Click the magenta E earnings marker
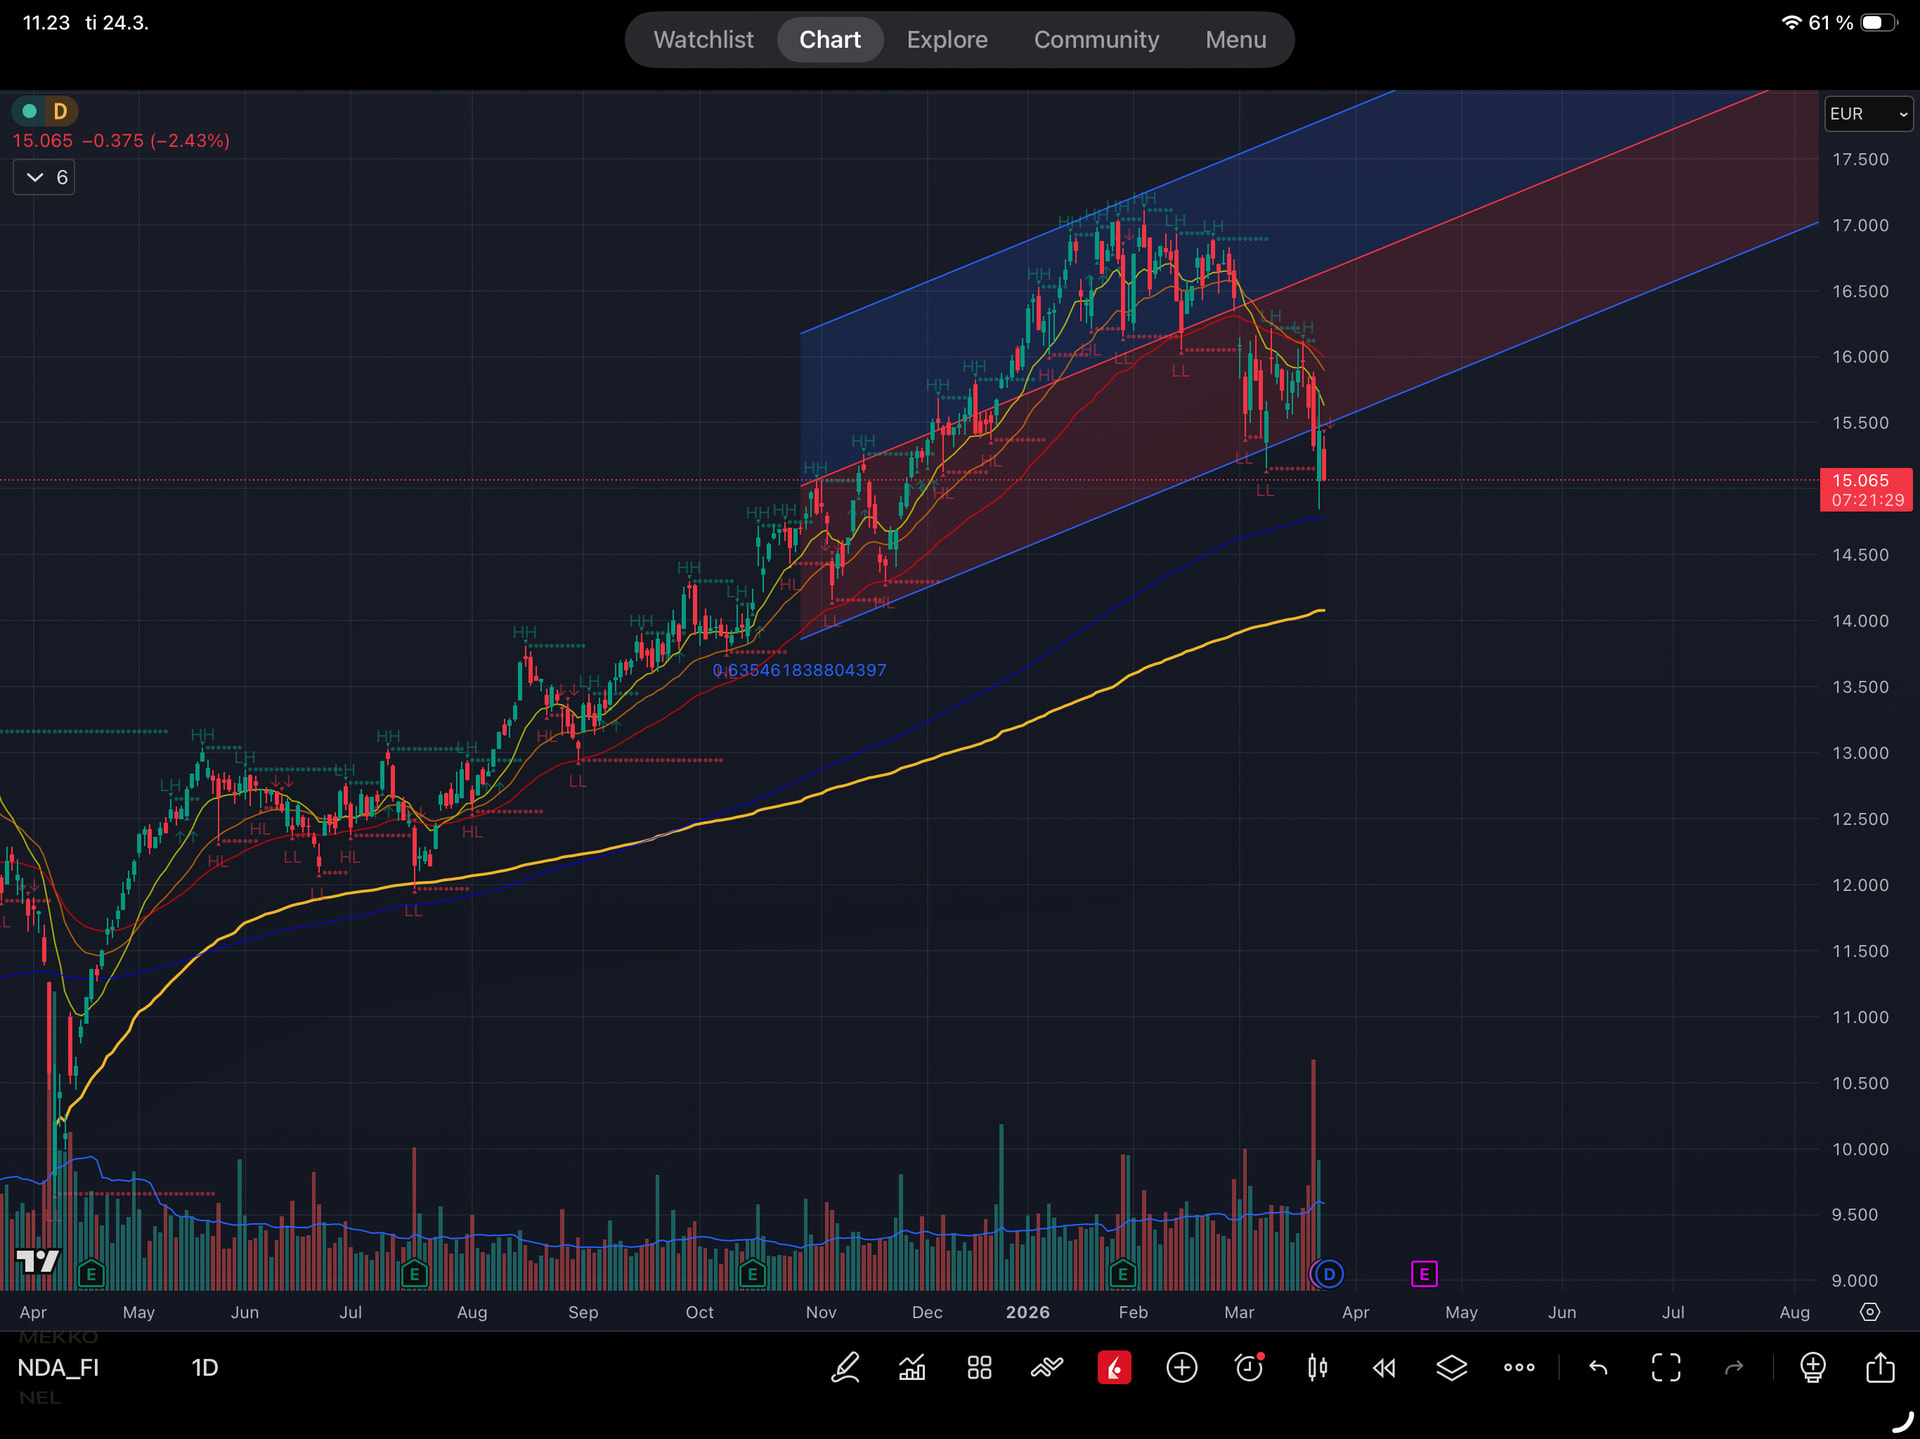 tap(1424, 1273)
